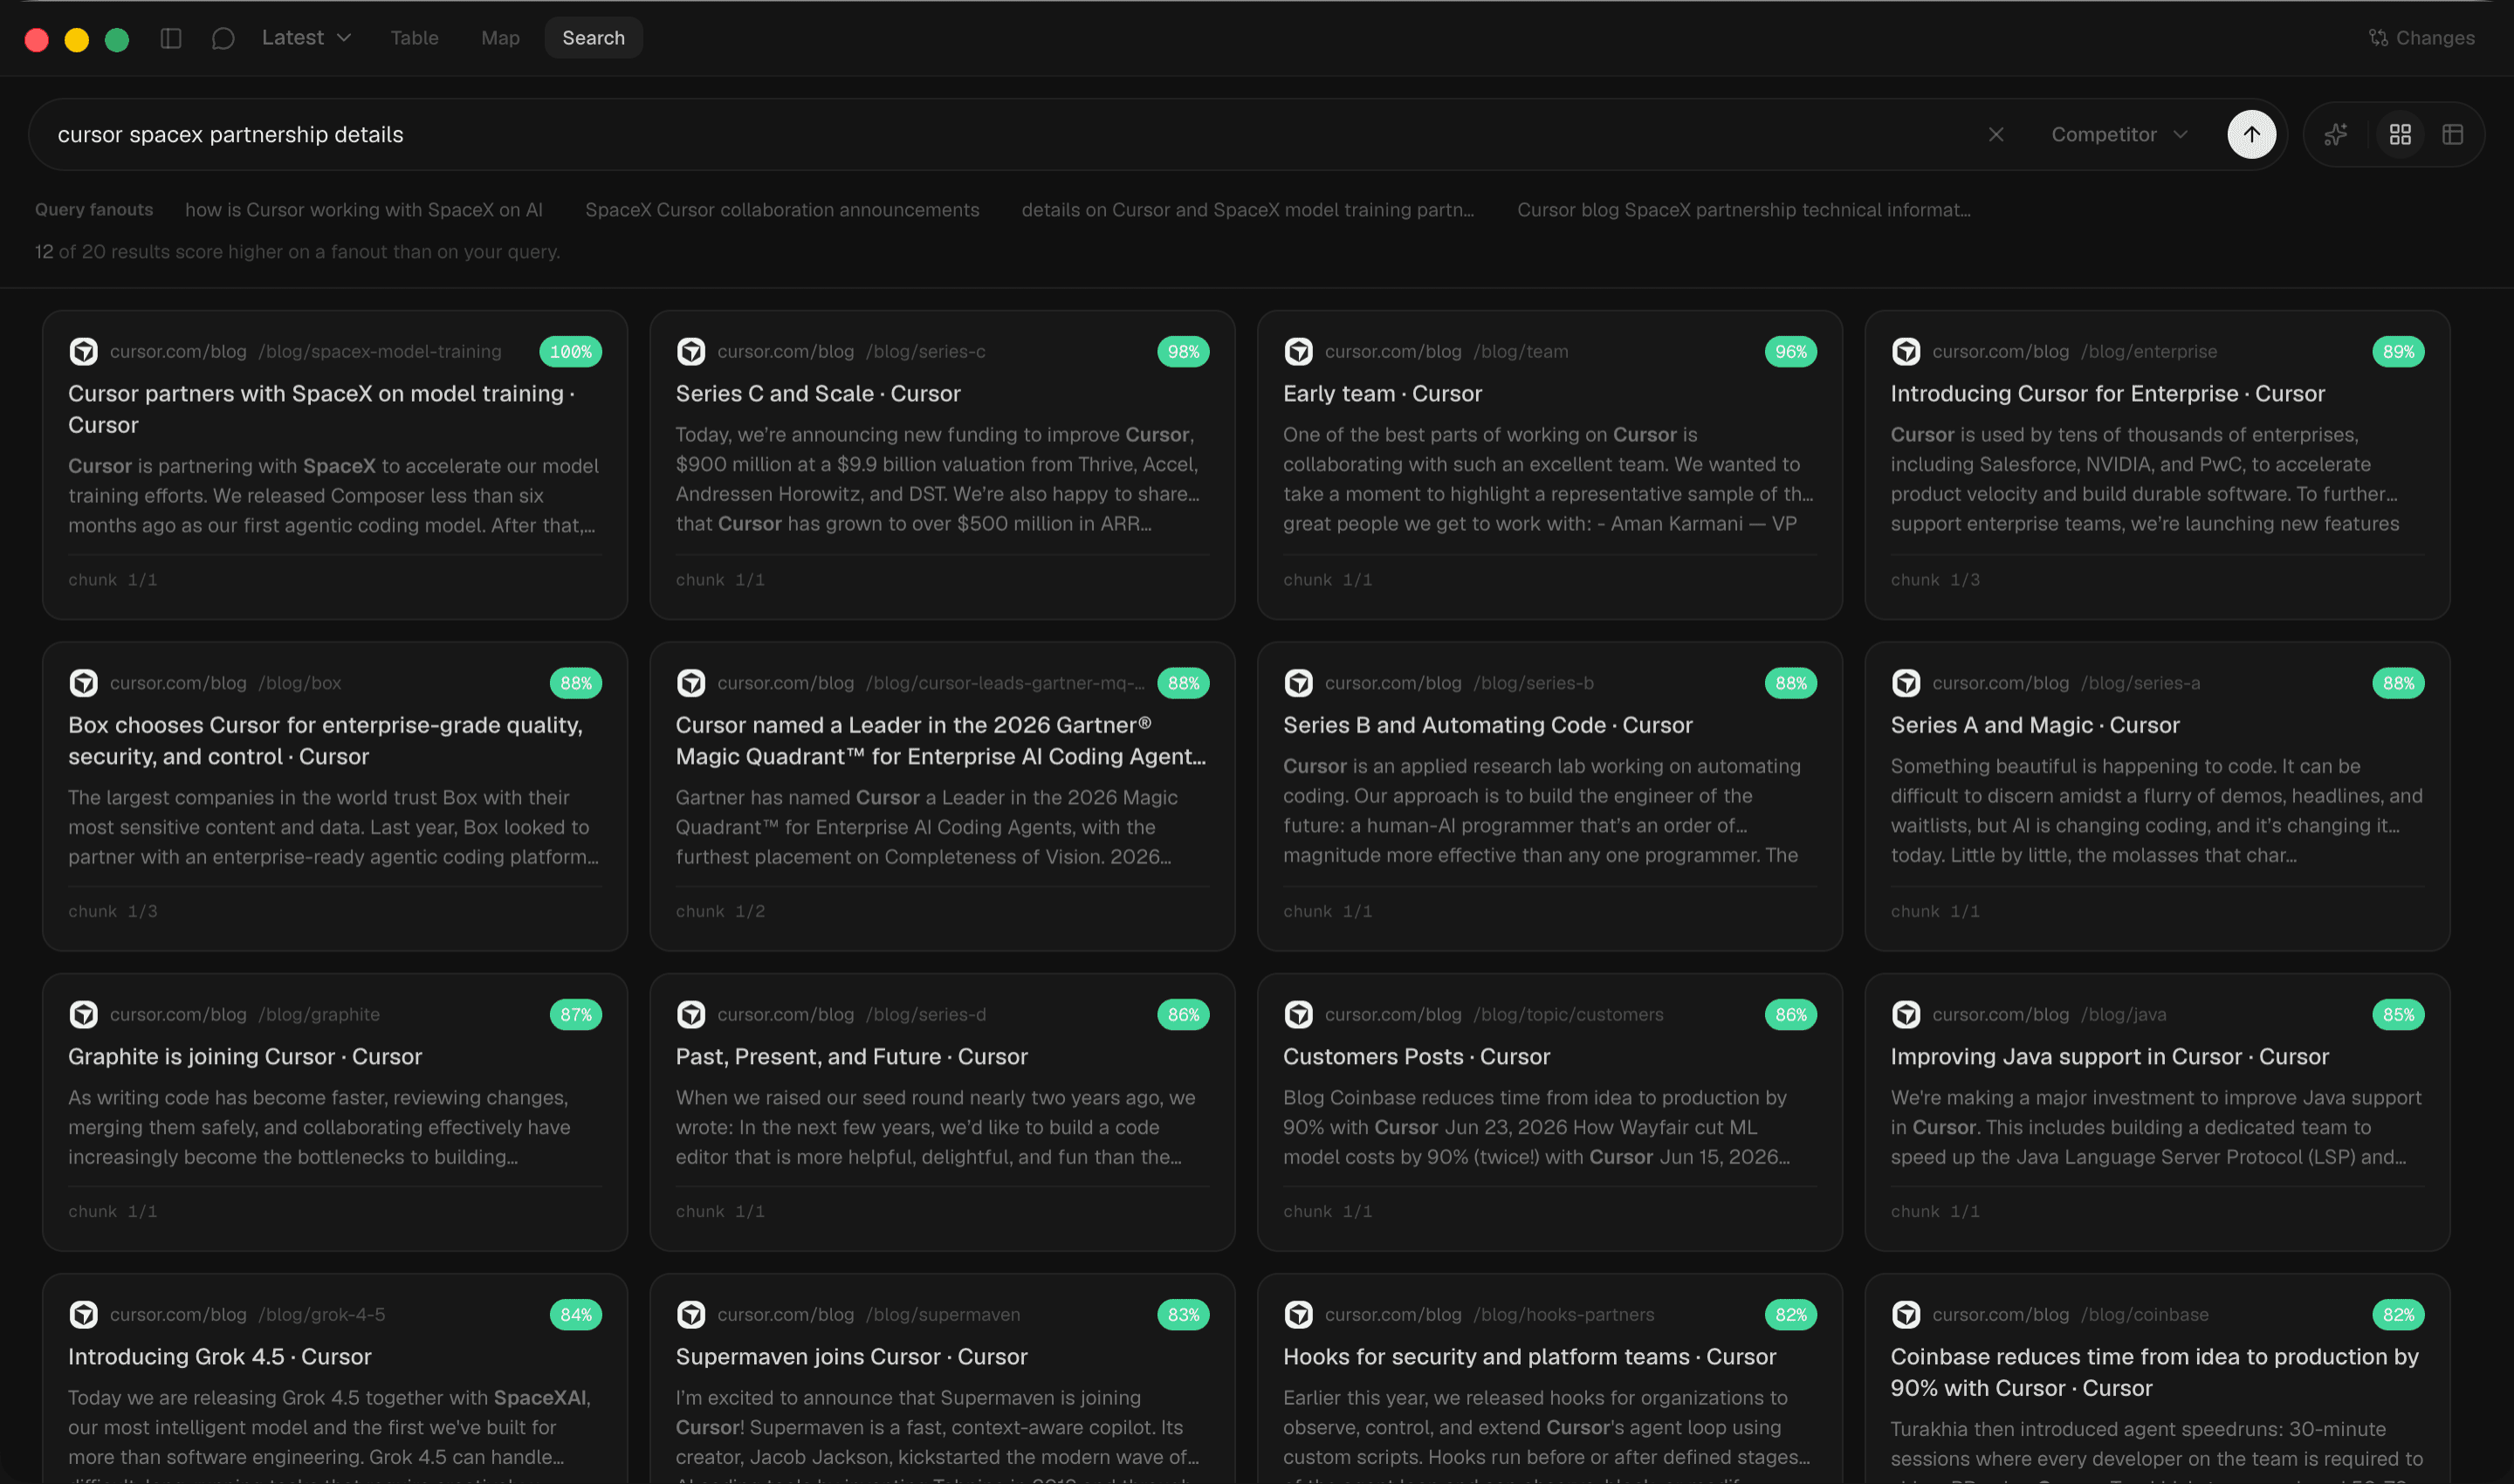Click the 87% badge on Graphite card
The image size is (2514, 1484).
pyautogui.click(x=576, y=1014)
